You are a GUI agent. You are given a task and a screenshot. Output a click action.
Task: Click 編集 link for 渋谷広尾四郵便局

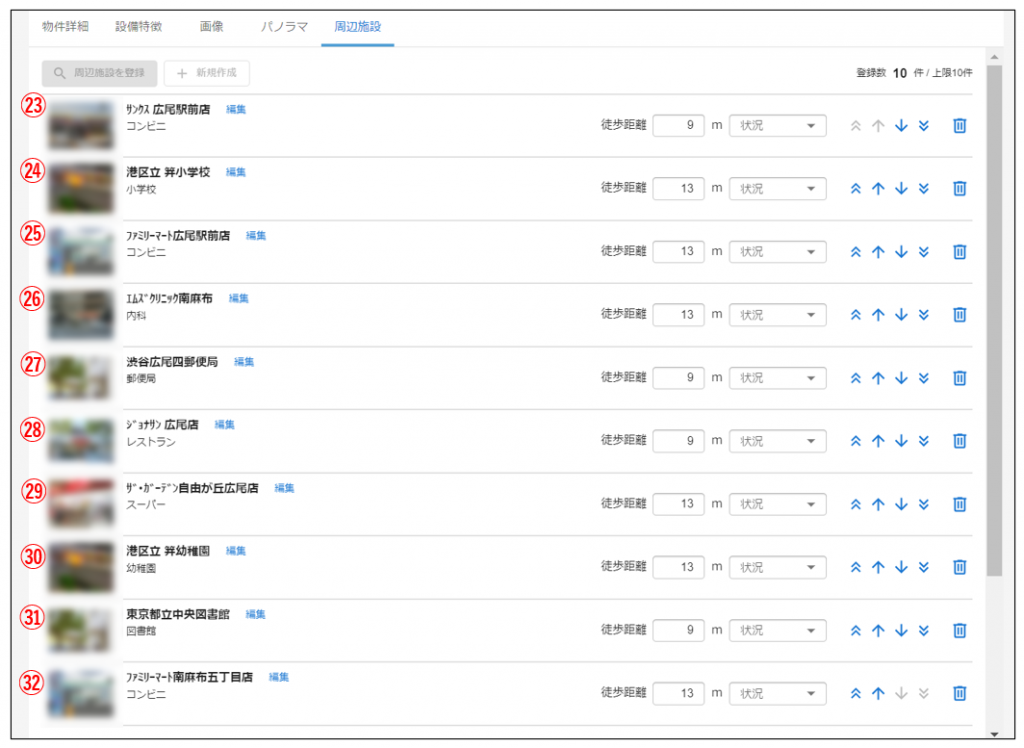coord(244,361)
